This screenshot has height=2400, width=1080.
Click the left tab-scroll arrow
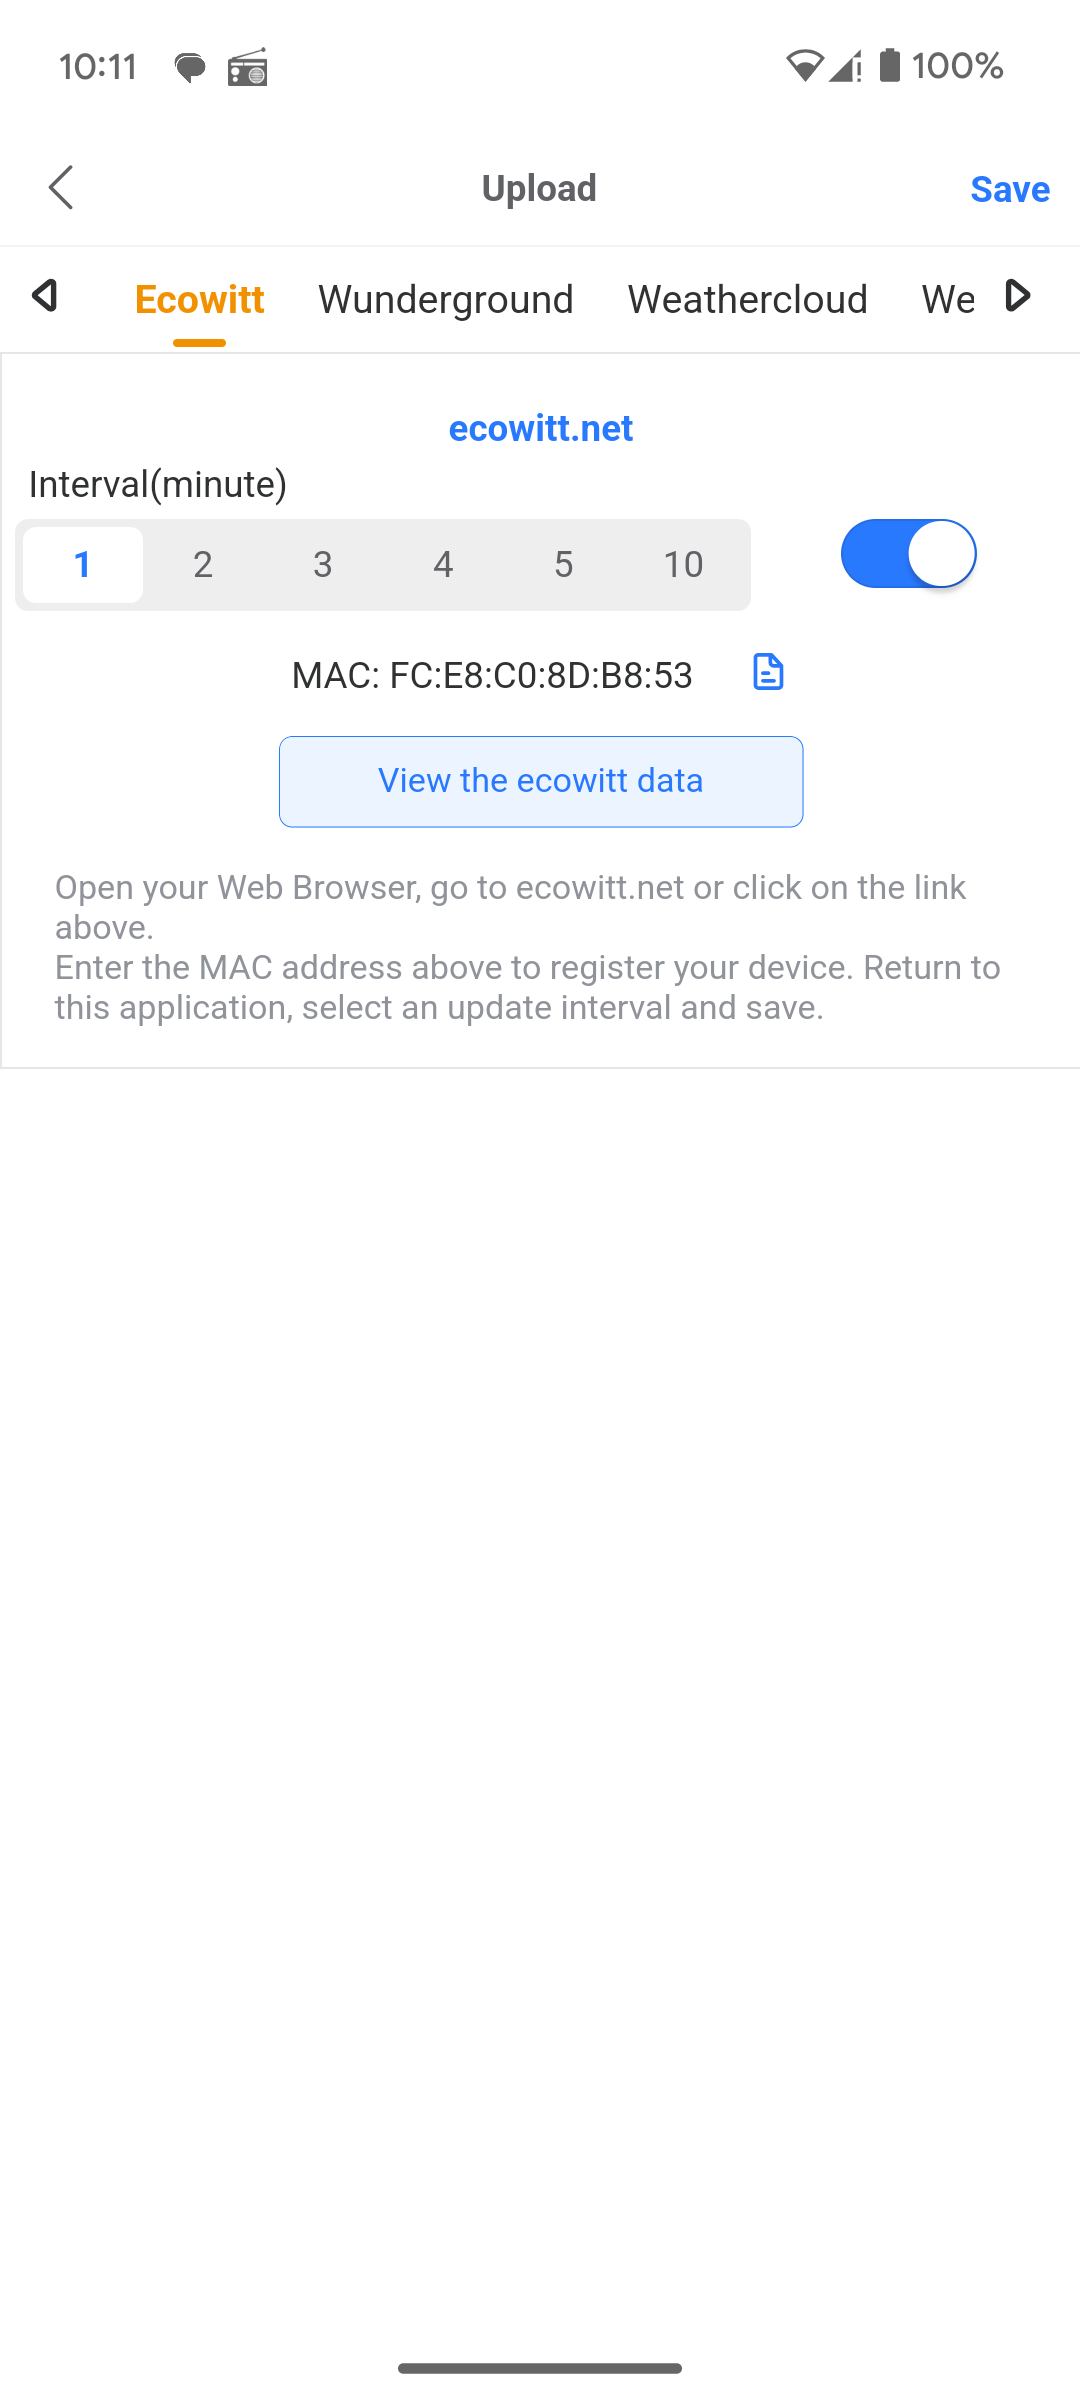[45, 296]
